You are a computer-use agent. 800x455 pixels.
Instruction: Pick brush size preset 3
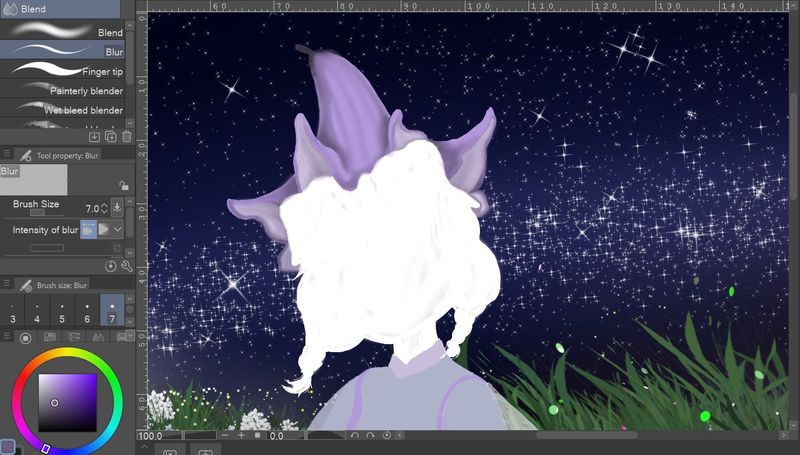(13, 313)
